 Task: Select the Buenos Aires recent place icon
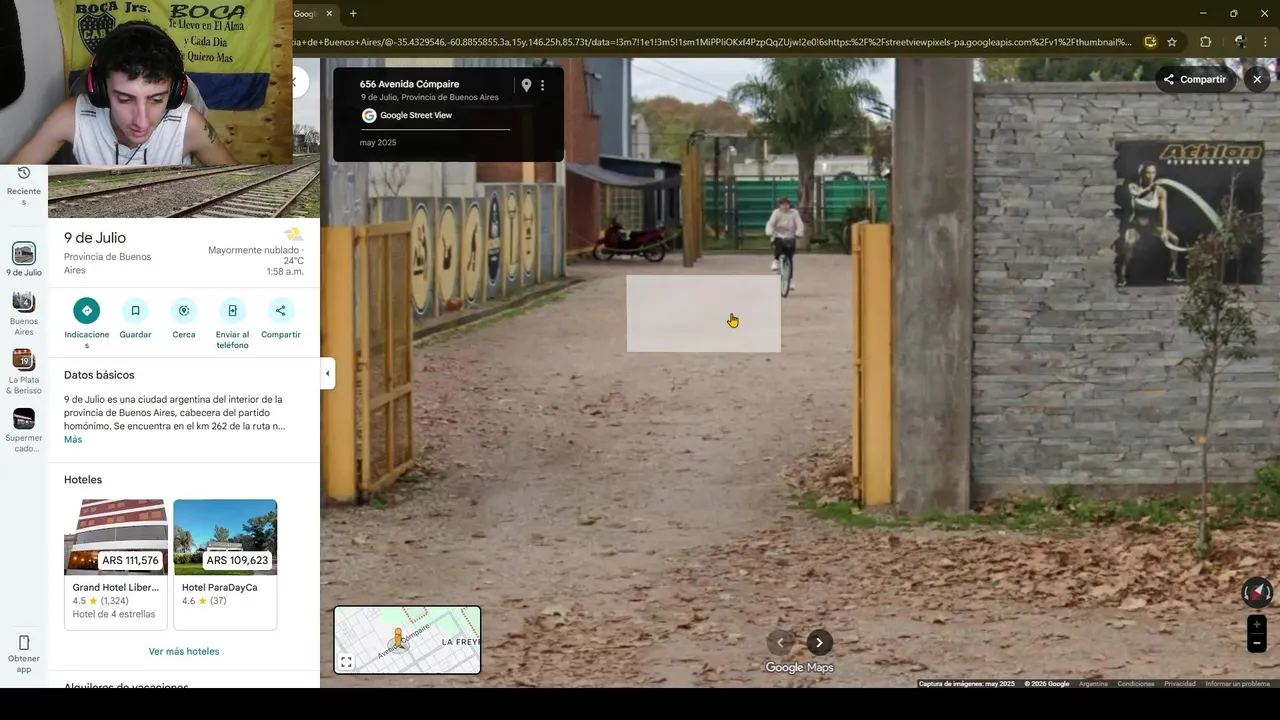click(24, 302)
